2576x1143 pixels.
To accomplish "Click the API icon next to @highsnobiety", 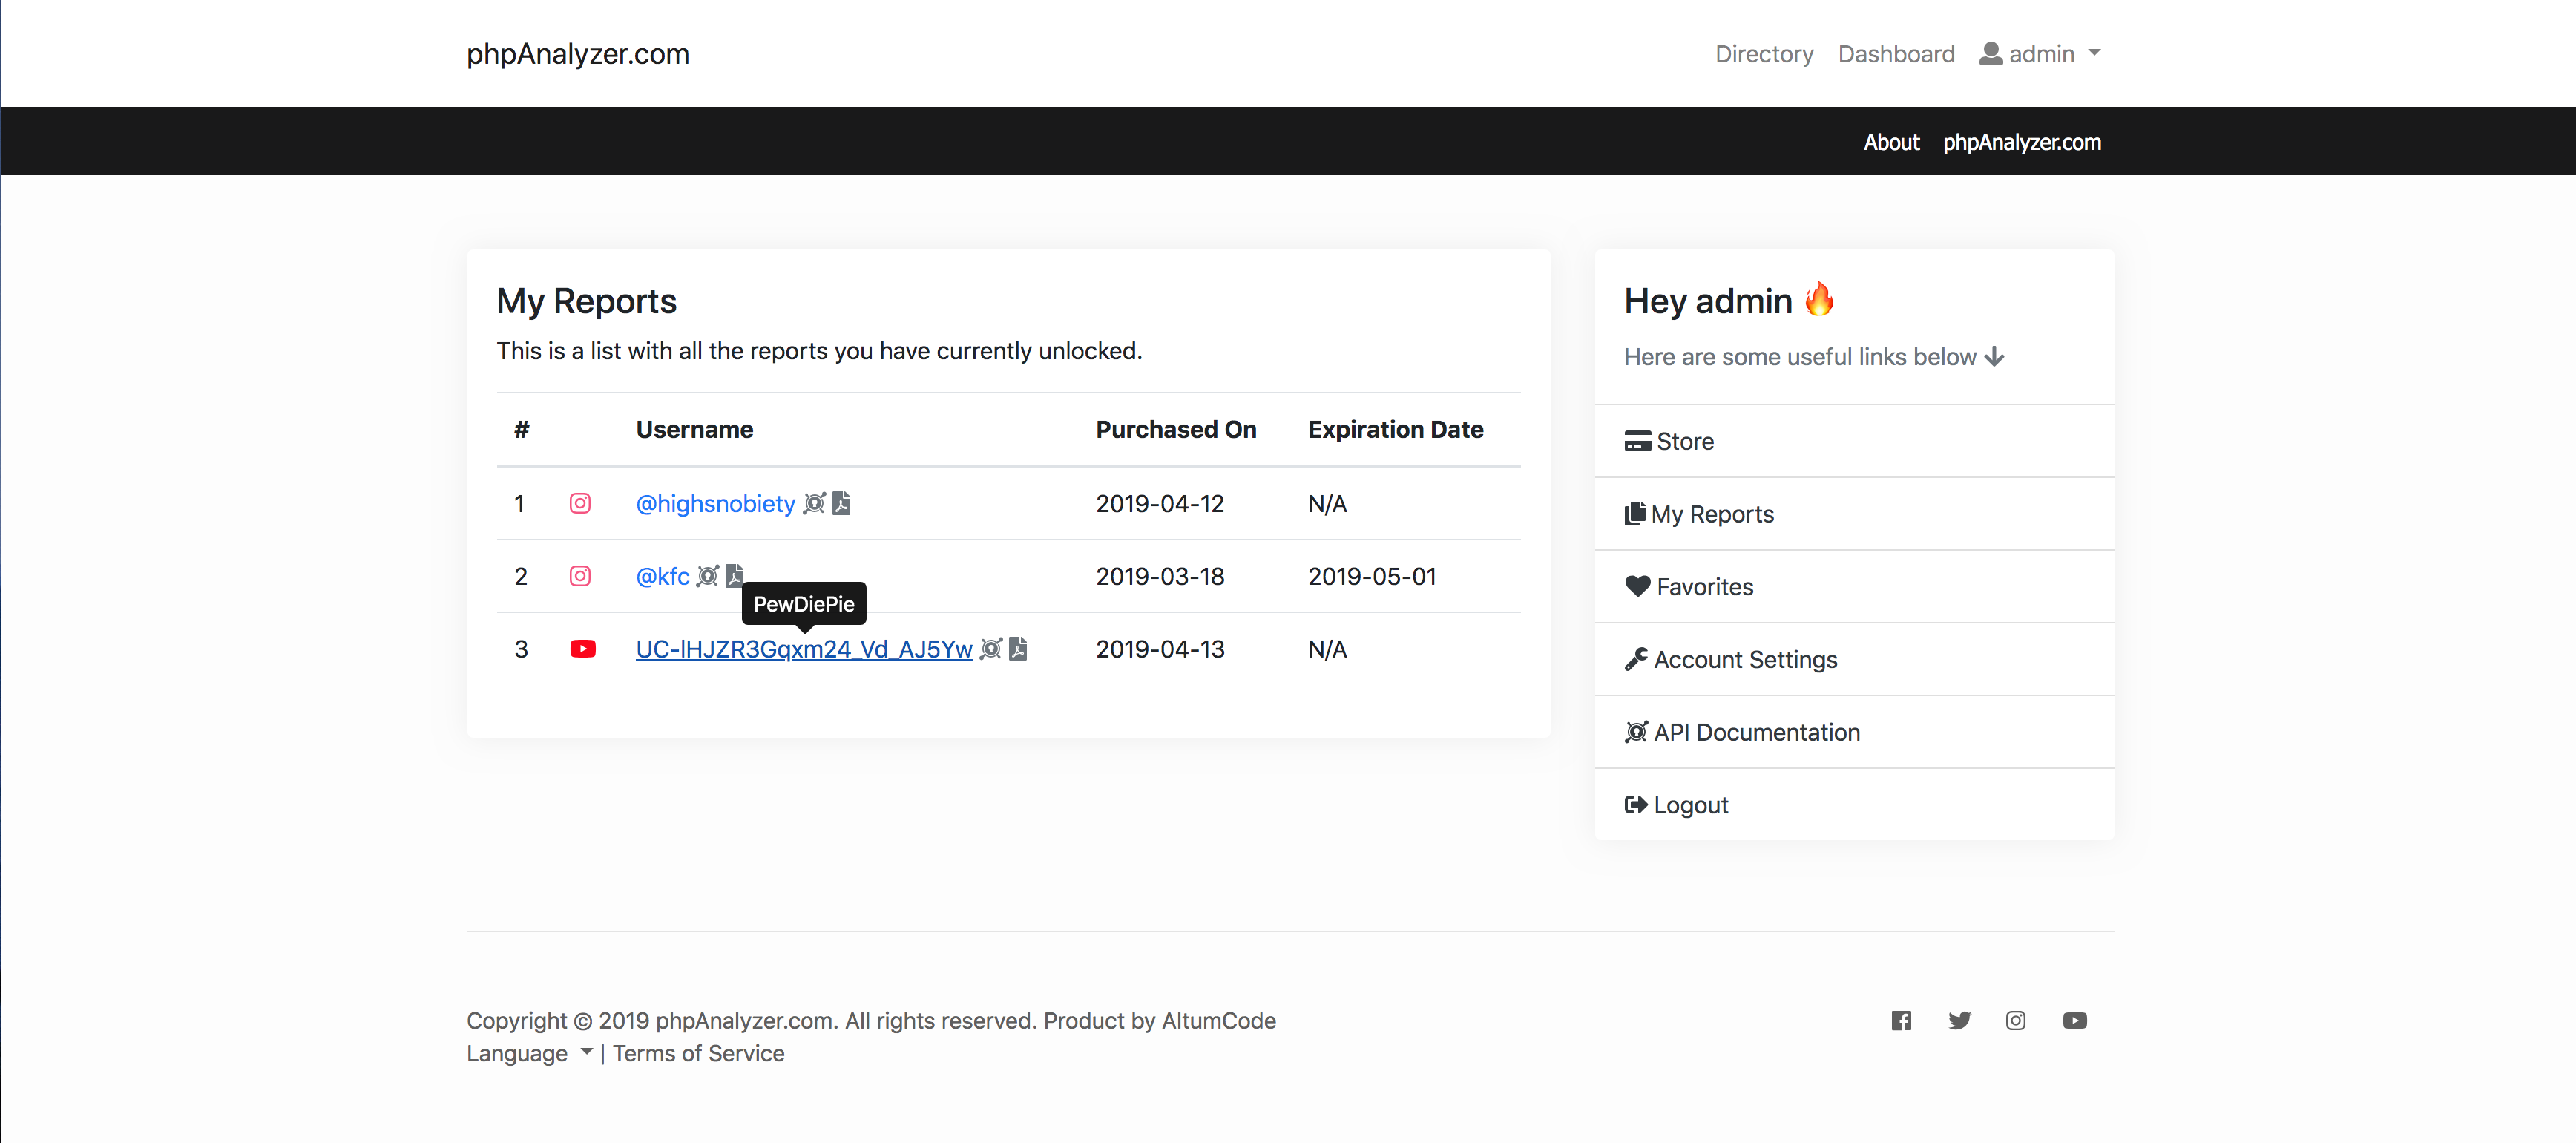I will (814, 503).
